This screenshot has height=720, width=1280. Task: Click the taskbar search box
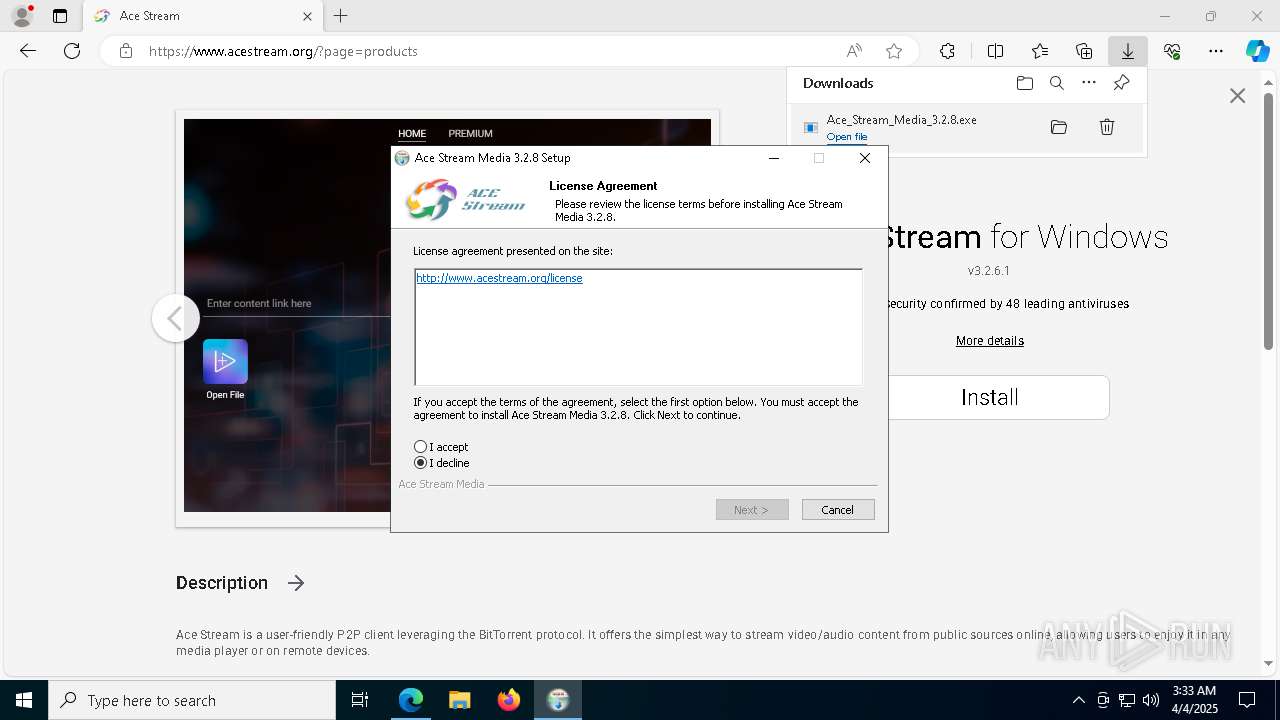pyautogui.click(x=192, y=700)
